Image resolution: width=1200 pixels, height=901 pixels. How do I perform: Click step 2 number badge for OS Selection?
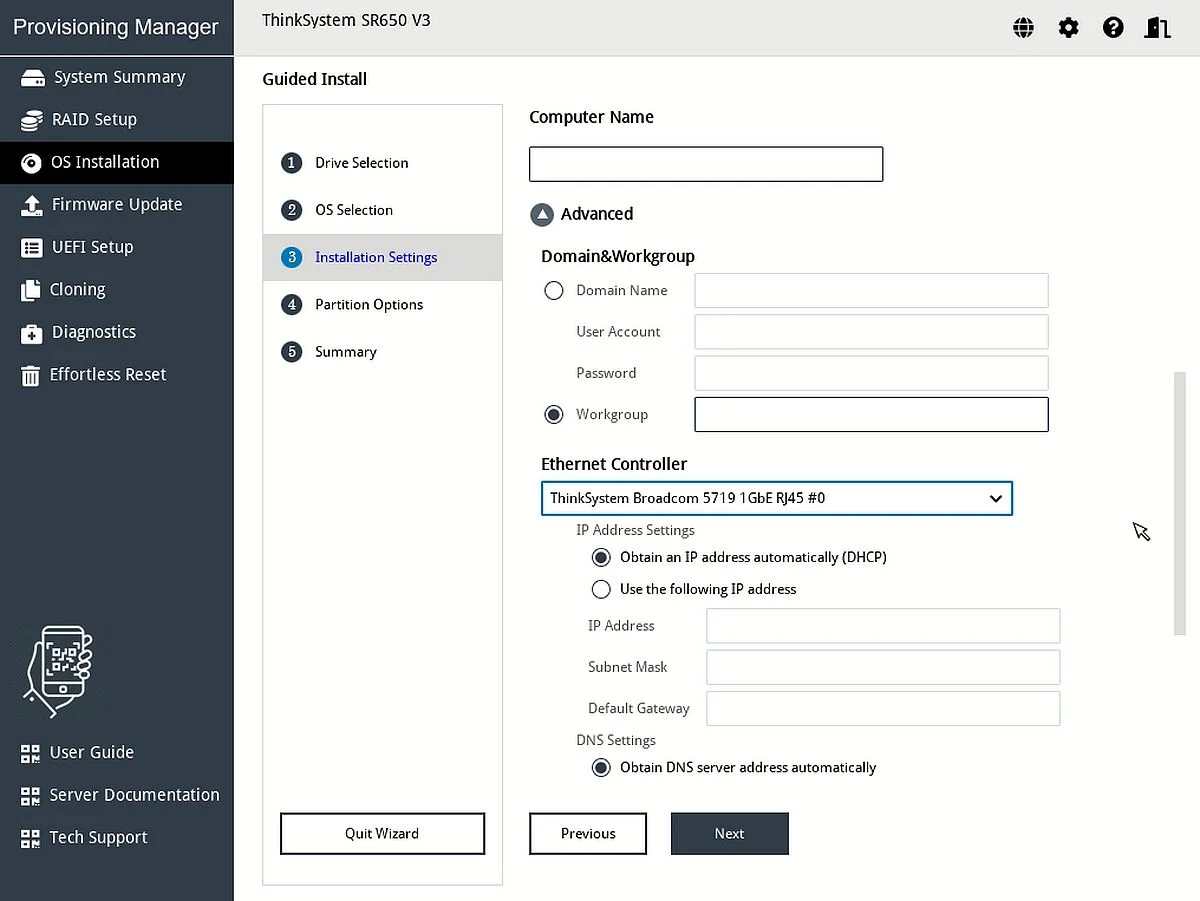pos(292,210)
